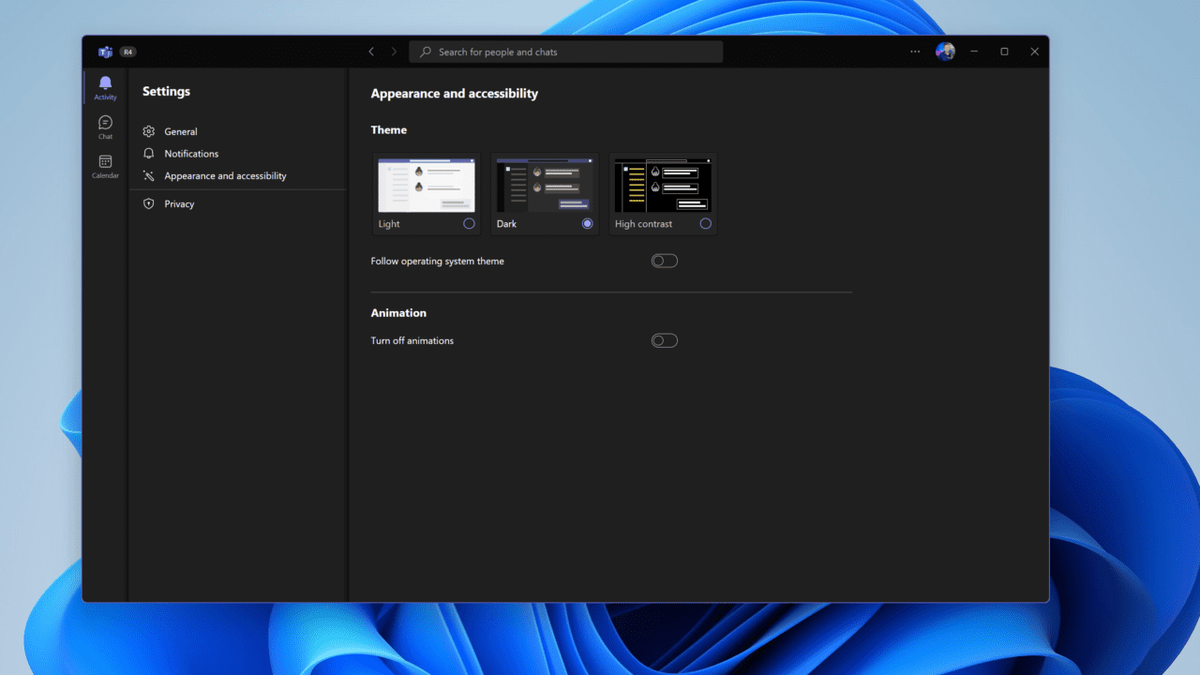The image size is (1200, 675).
Task: Turn on the Turn off animations switch
Action: (664, 340)
